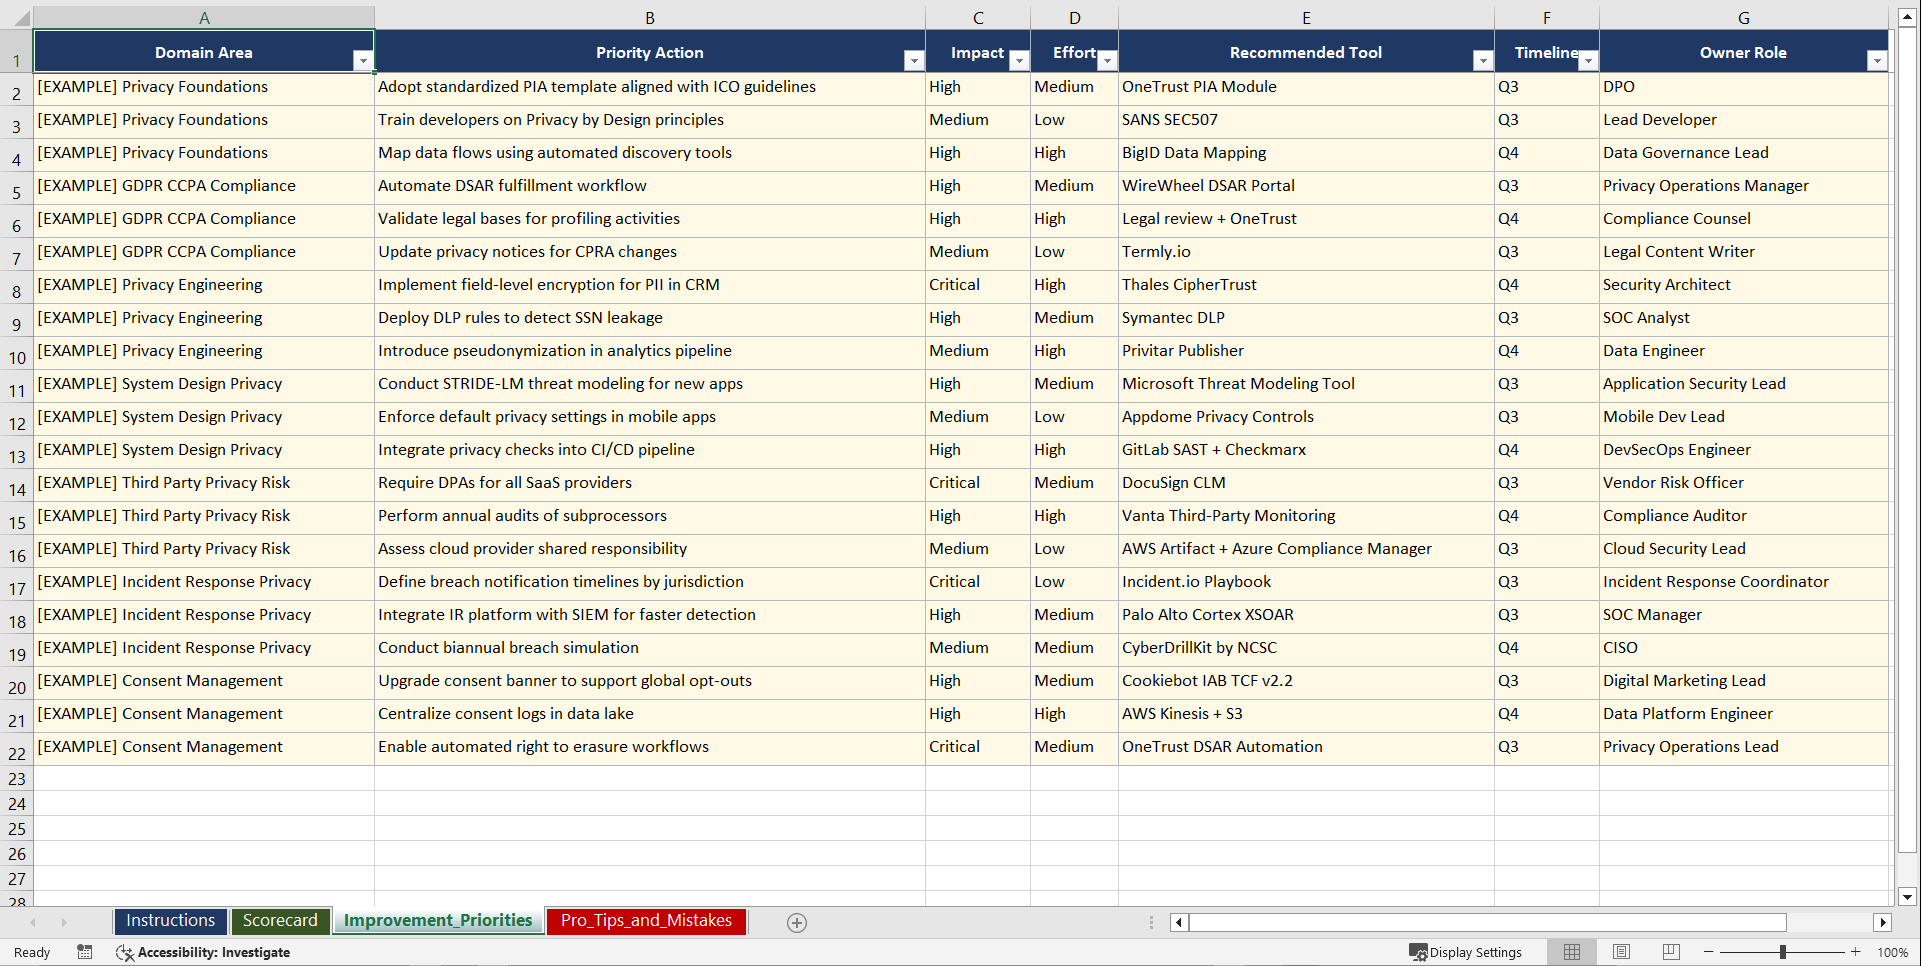Viewport: 1921px width, 966px height.
Task: Click the Accessibility Investigate icon
Action: (x=125, y=952)
